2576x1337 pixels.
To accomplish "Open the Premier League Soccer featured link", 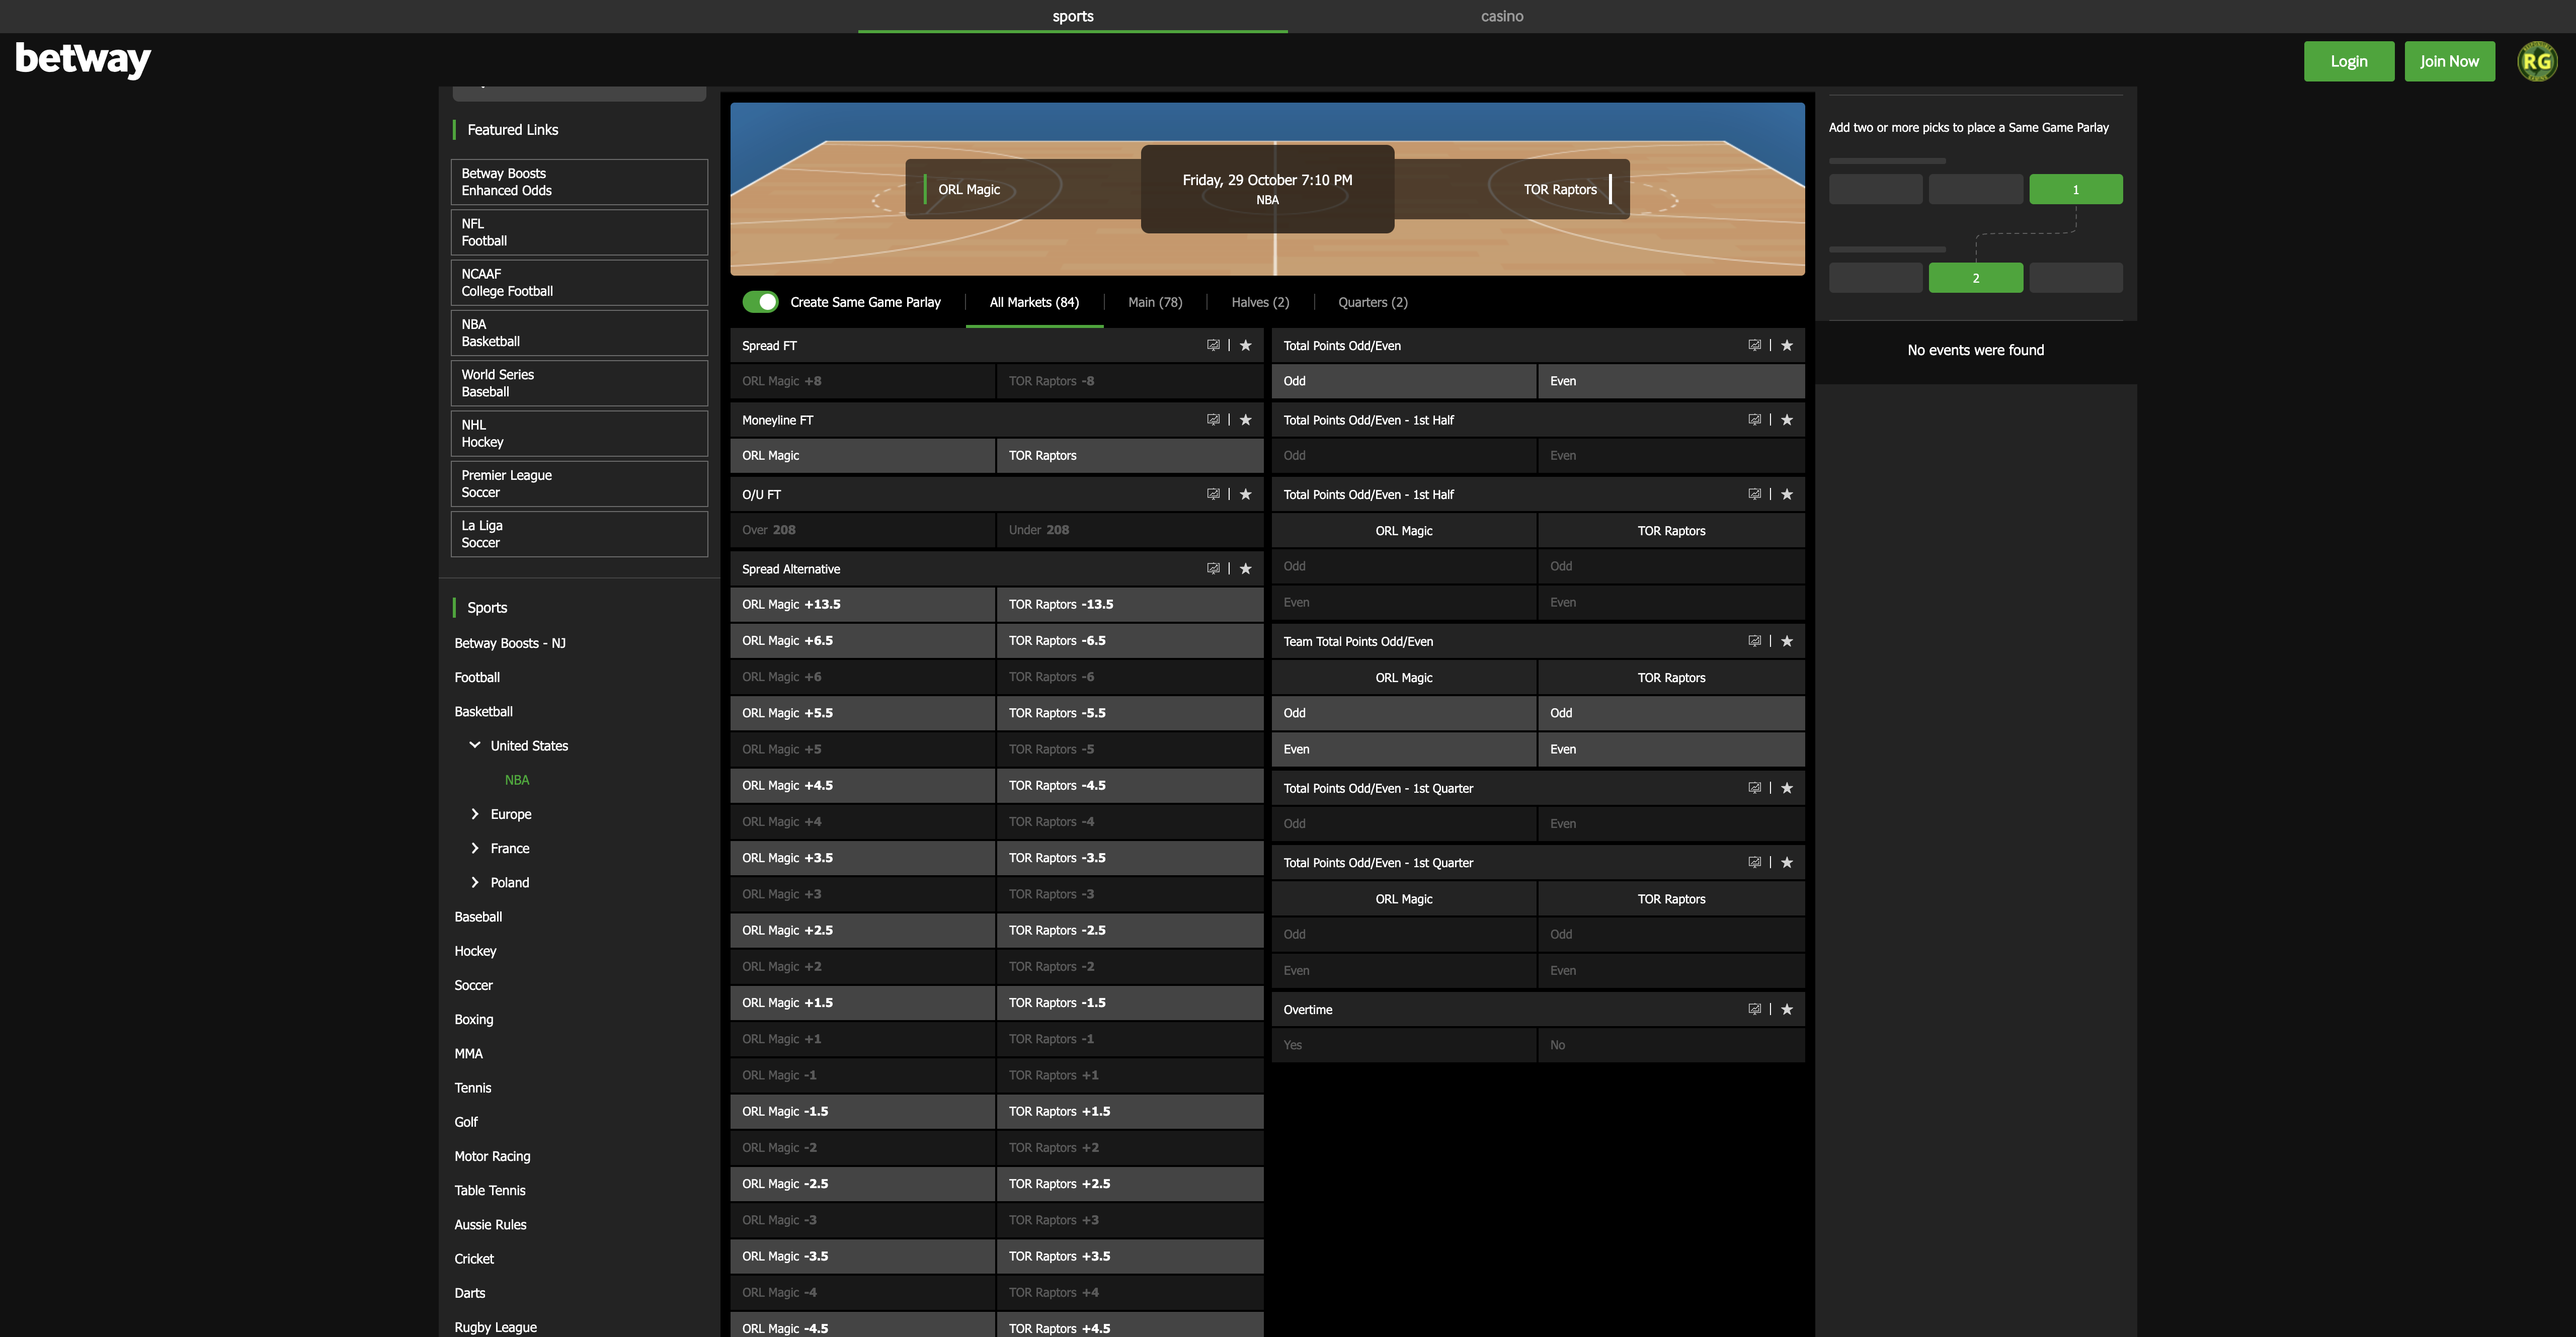I will click(x=579, y=484).
